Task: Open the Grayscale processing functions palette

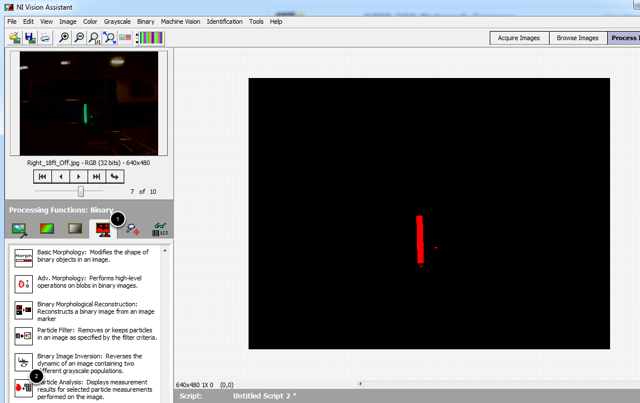Action: click(x=75, y=229)
